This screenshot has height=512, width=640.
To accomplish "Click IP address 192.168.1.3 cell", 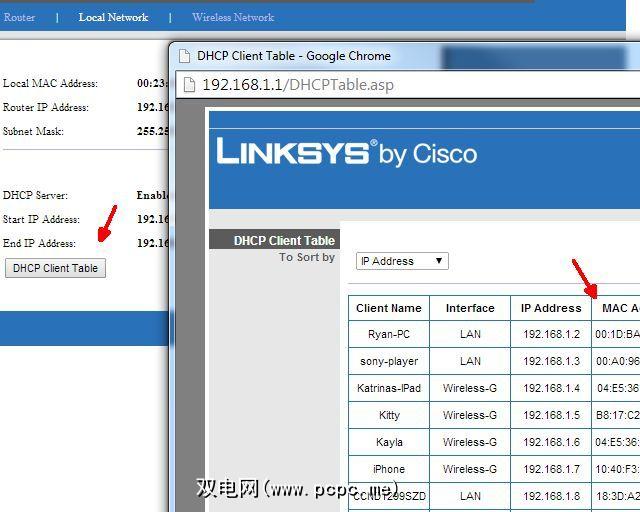I will click(x=551, y=361).
